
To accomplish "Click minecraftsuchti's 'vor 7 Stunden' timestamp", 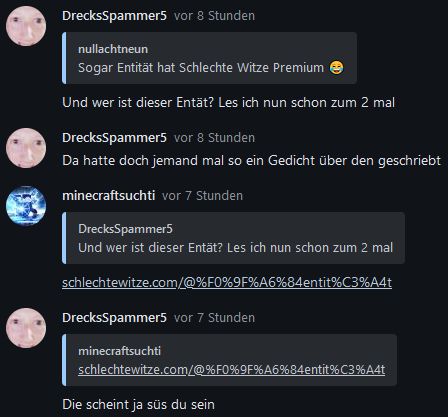I will pos(202,196).
